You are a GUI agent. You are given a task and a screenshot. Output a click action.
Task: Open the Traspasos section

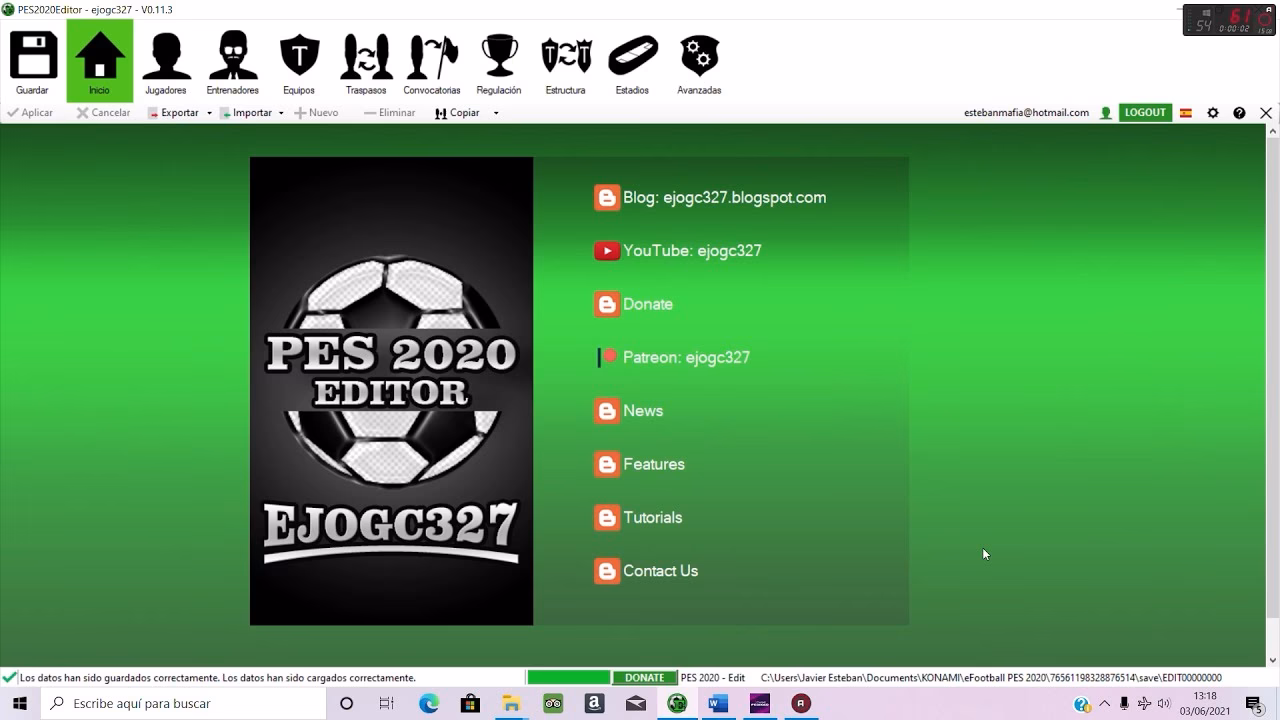pos(365,62)
